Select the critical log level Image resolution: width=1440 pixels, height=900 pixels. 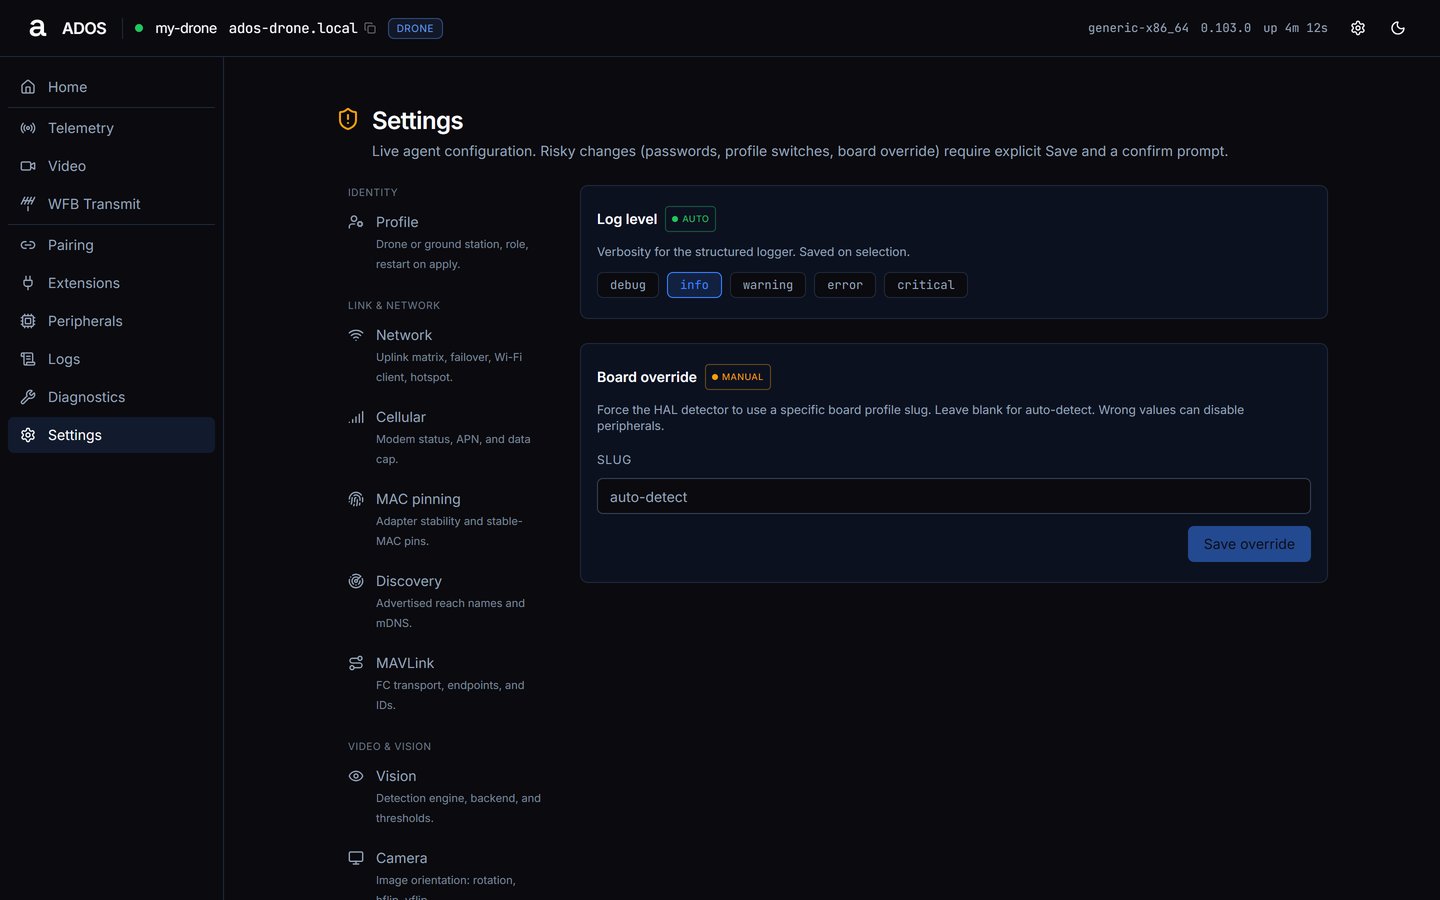pyautogui.click(x=926, y=285)
